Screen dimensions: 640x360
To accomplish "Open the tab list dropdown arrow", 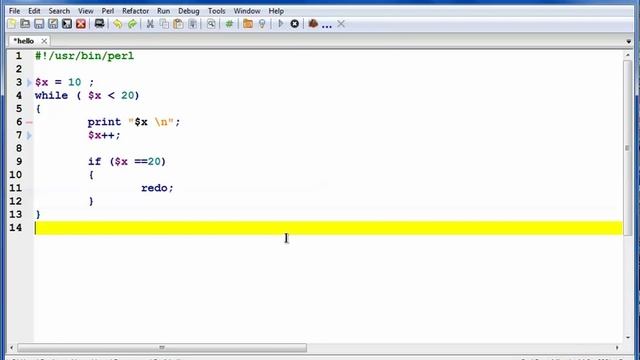I will click(629, 42).
